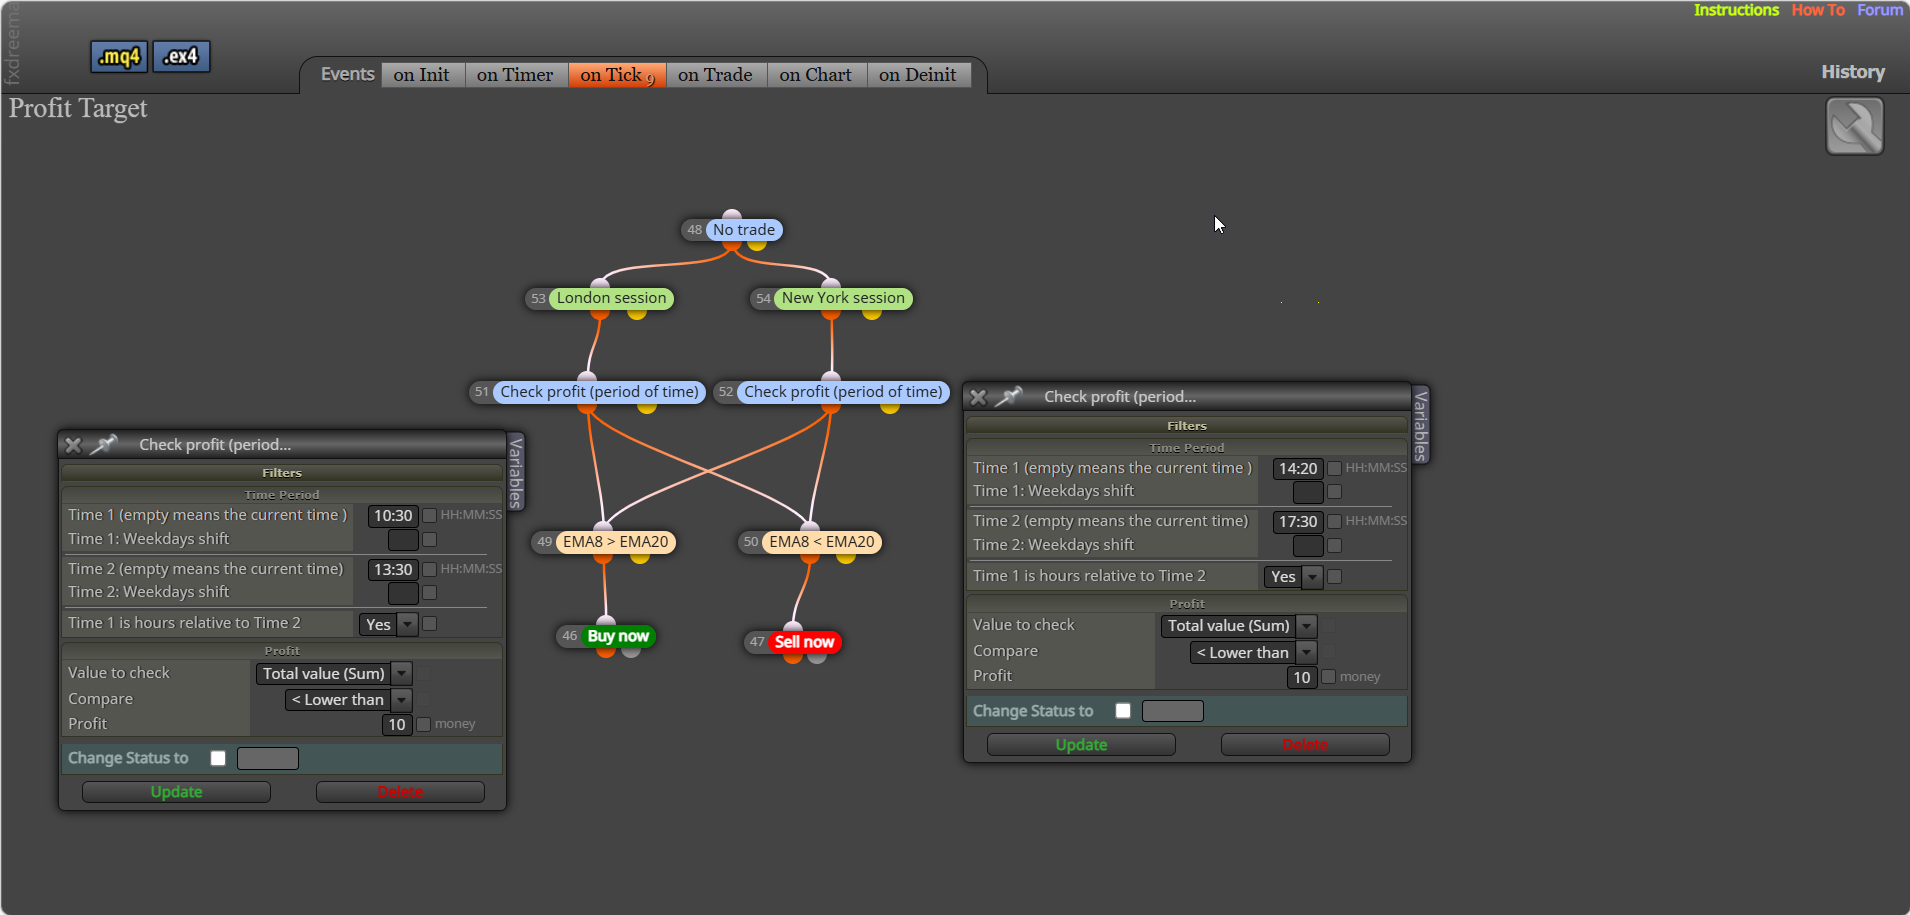Viewport: 1910px width, 915px height.
Task: Click Update button in left panel
Action: coord(176,792)
